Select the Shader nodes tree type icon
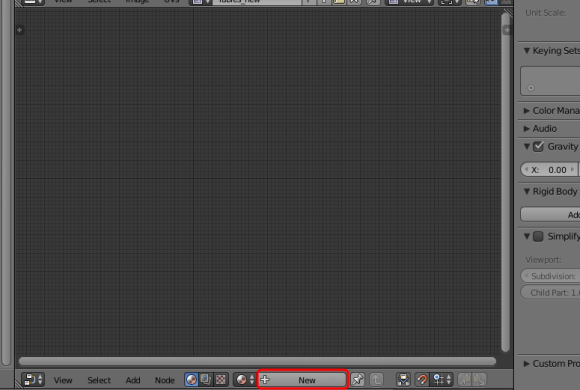The width and height of the screenshot is (580, 390). tap(191, 380)
